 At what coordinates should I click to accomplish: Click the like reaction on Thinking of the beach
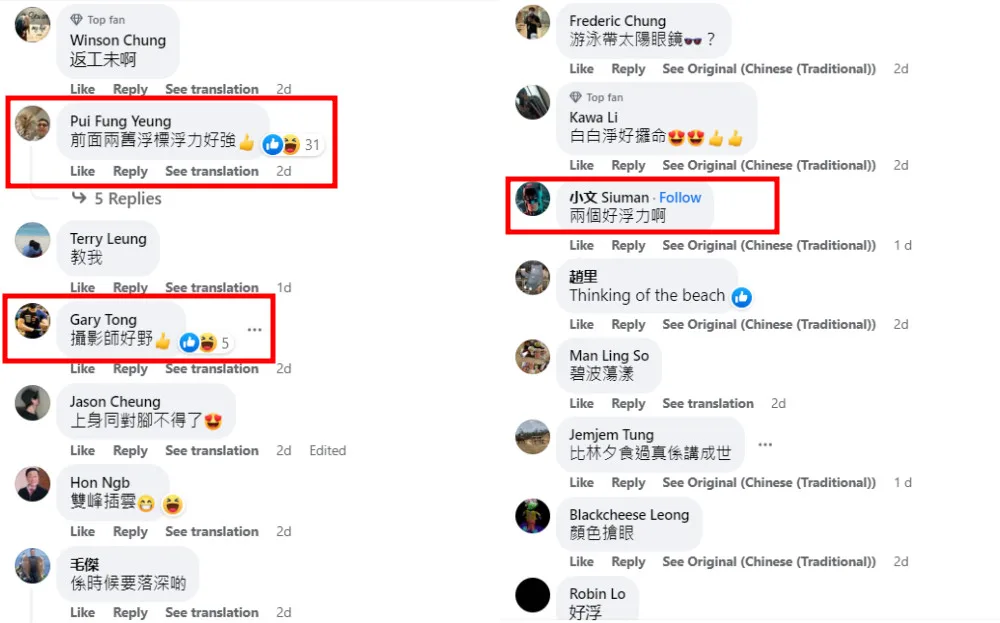pyautogui.click(x=741, y=297)
